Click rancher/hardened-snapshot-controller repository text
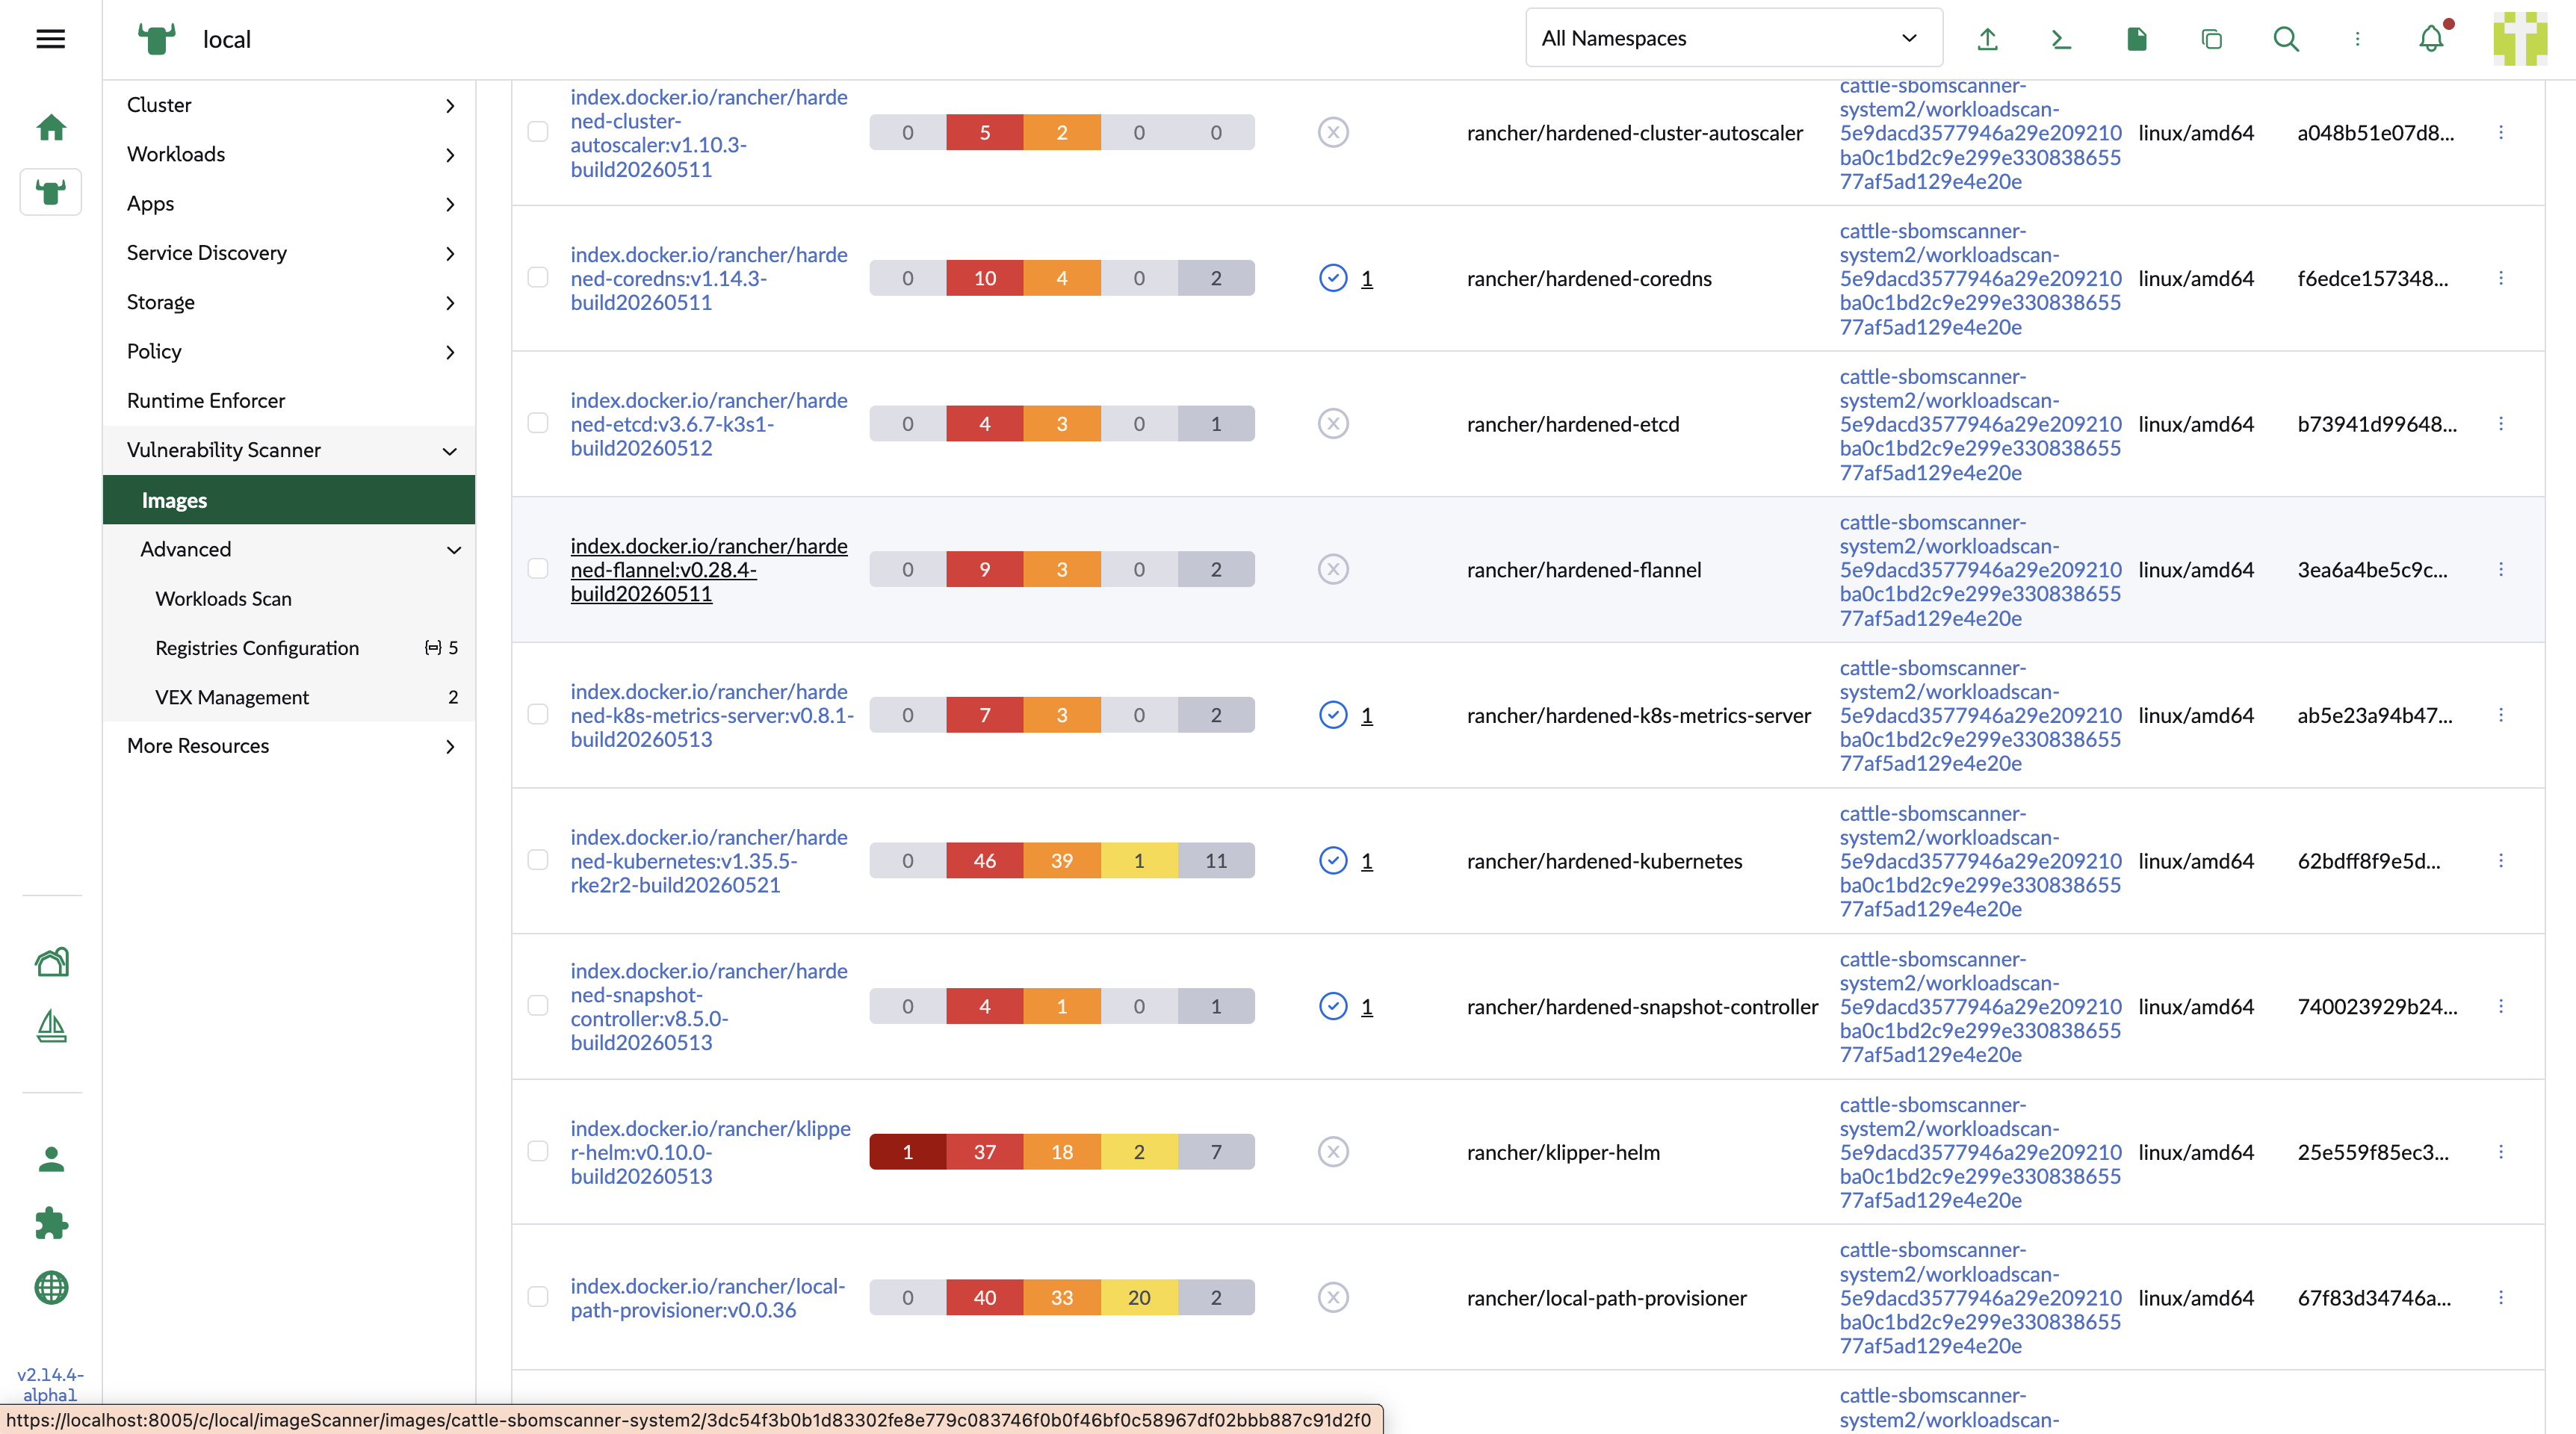This screenshot has height=1434, width=2576. (1642, 1007)
